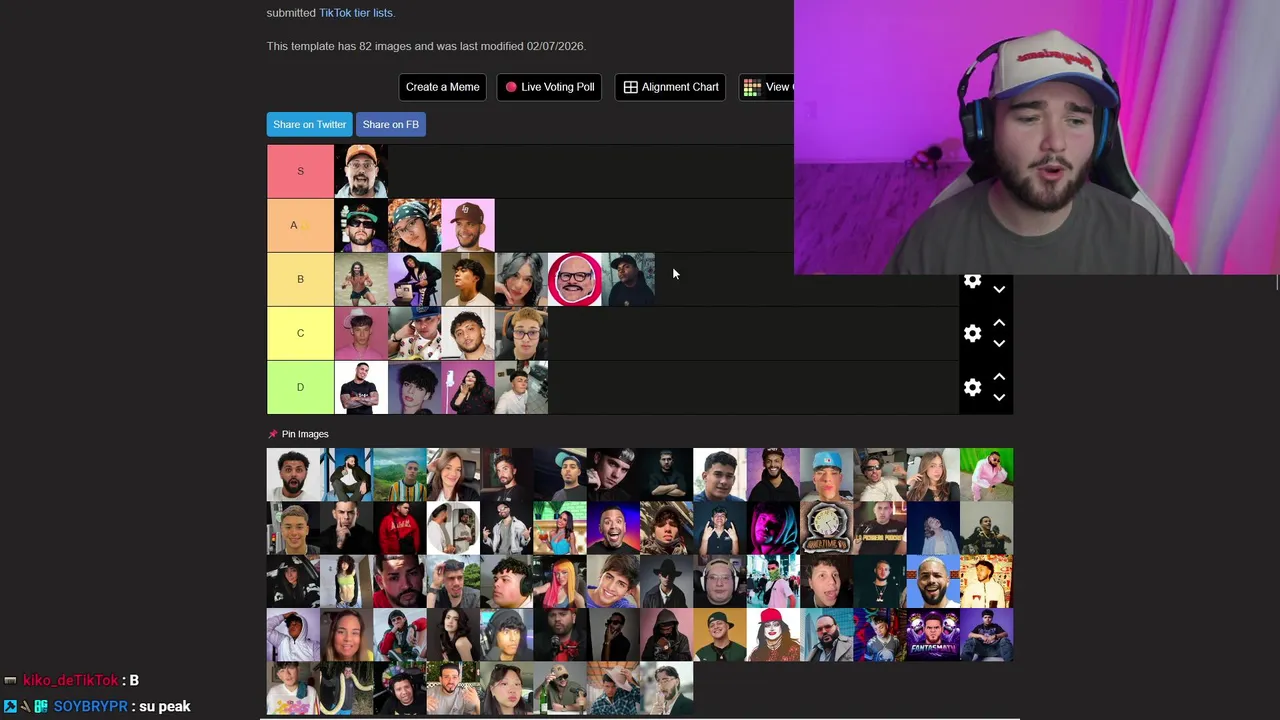
Task: Move the D tier row up
Action: 999,377
